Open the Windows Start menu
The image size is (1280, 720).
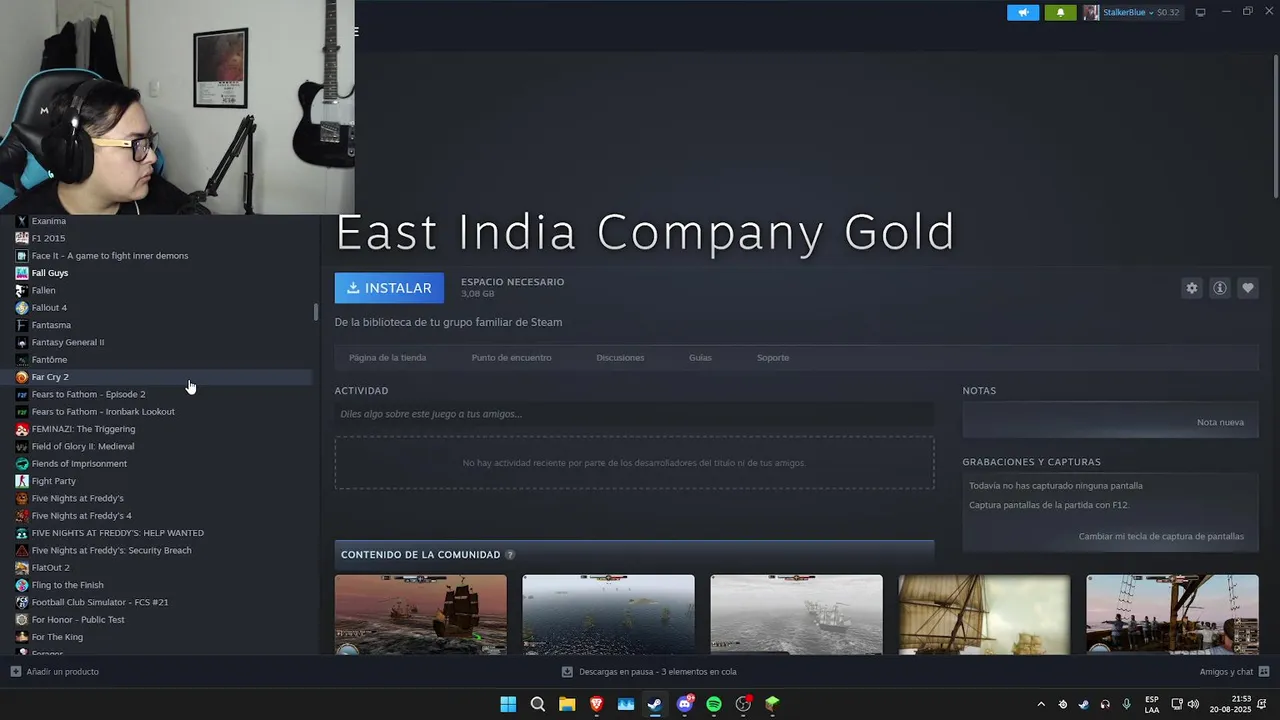tap(508, 704)
